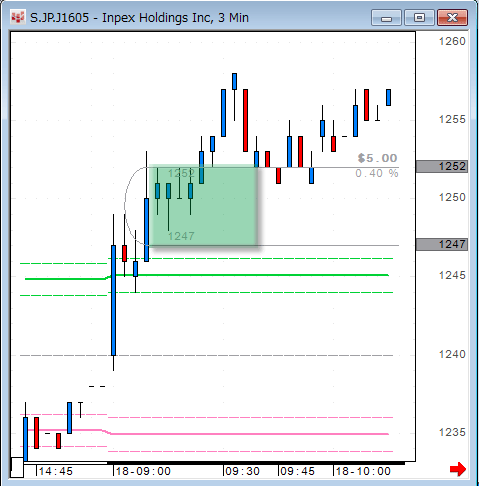Viewport: 479px width, 486px height.
Task: Click the 09:30 time axis label
Action: point(242,471)
